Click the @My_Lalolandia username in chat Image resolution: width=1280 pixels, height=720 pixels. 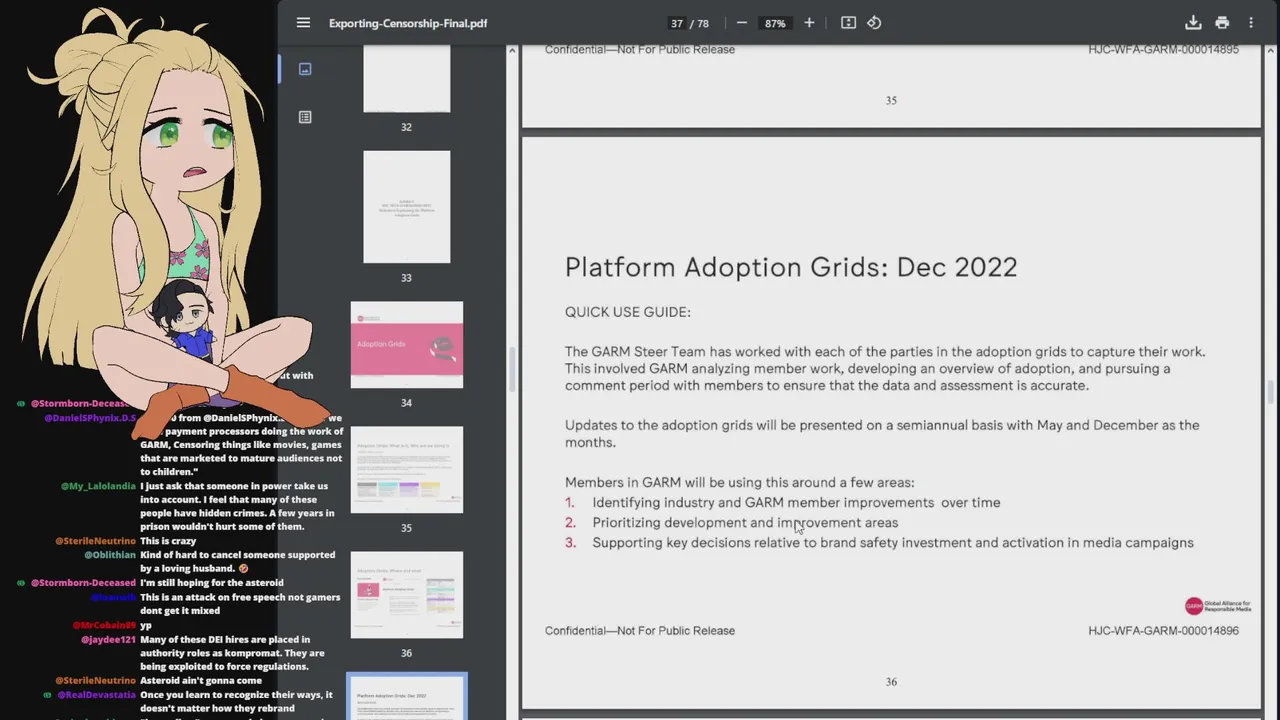(98, 486)
